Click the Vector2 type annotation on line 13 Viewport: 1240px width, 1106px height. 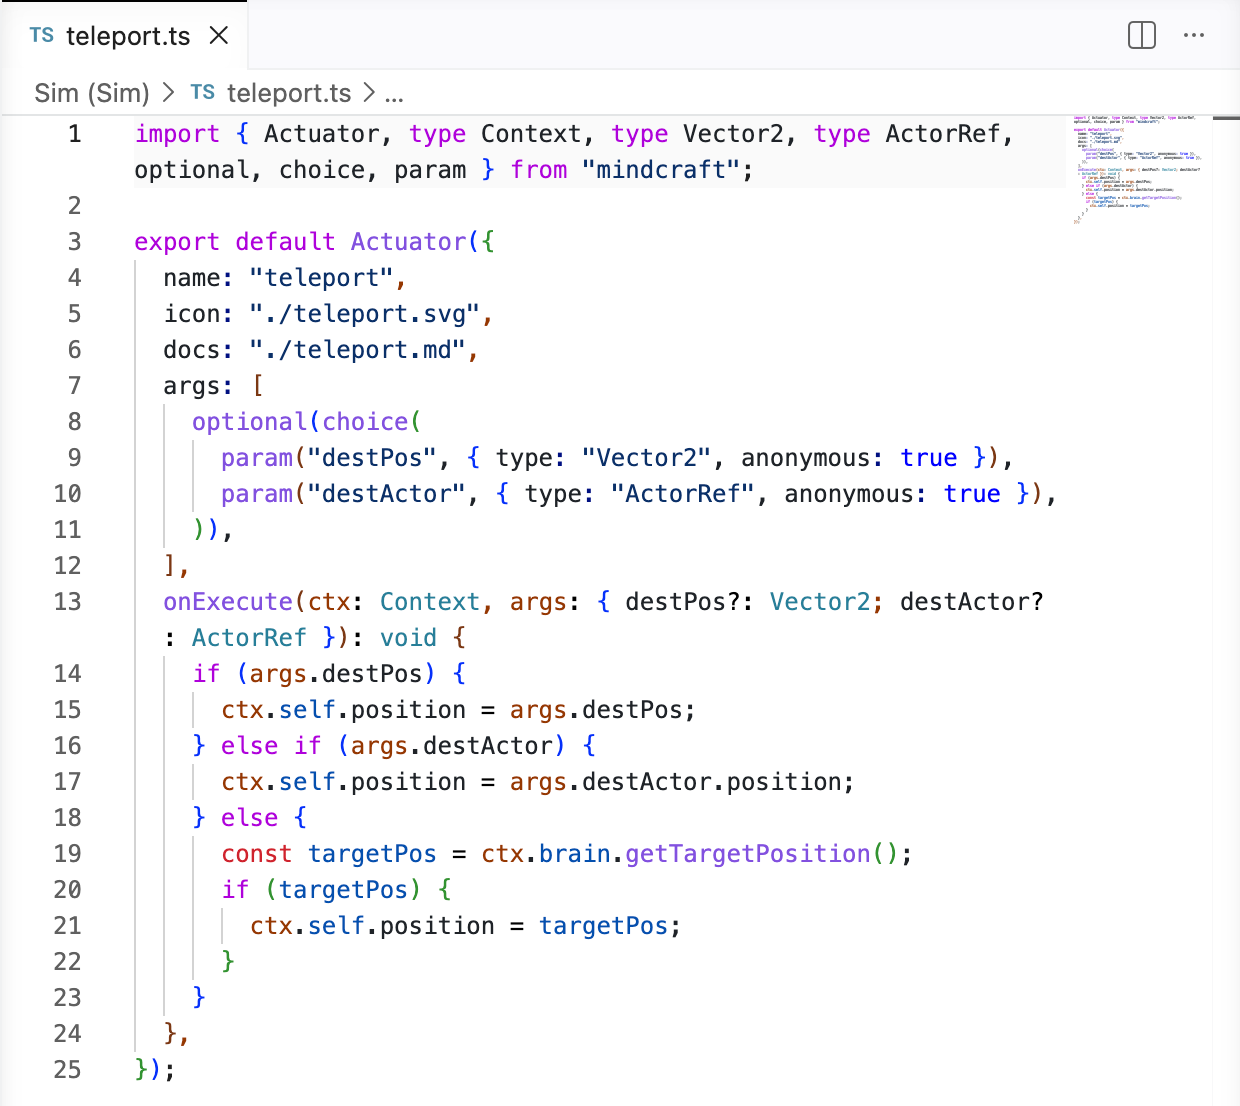(x=820, y=601)
